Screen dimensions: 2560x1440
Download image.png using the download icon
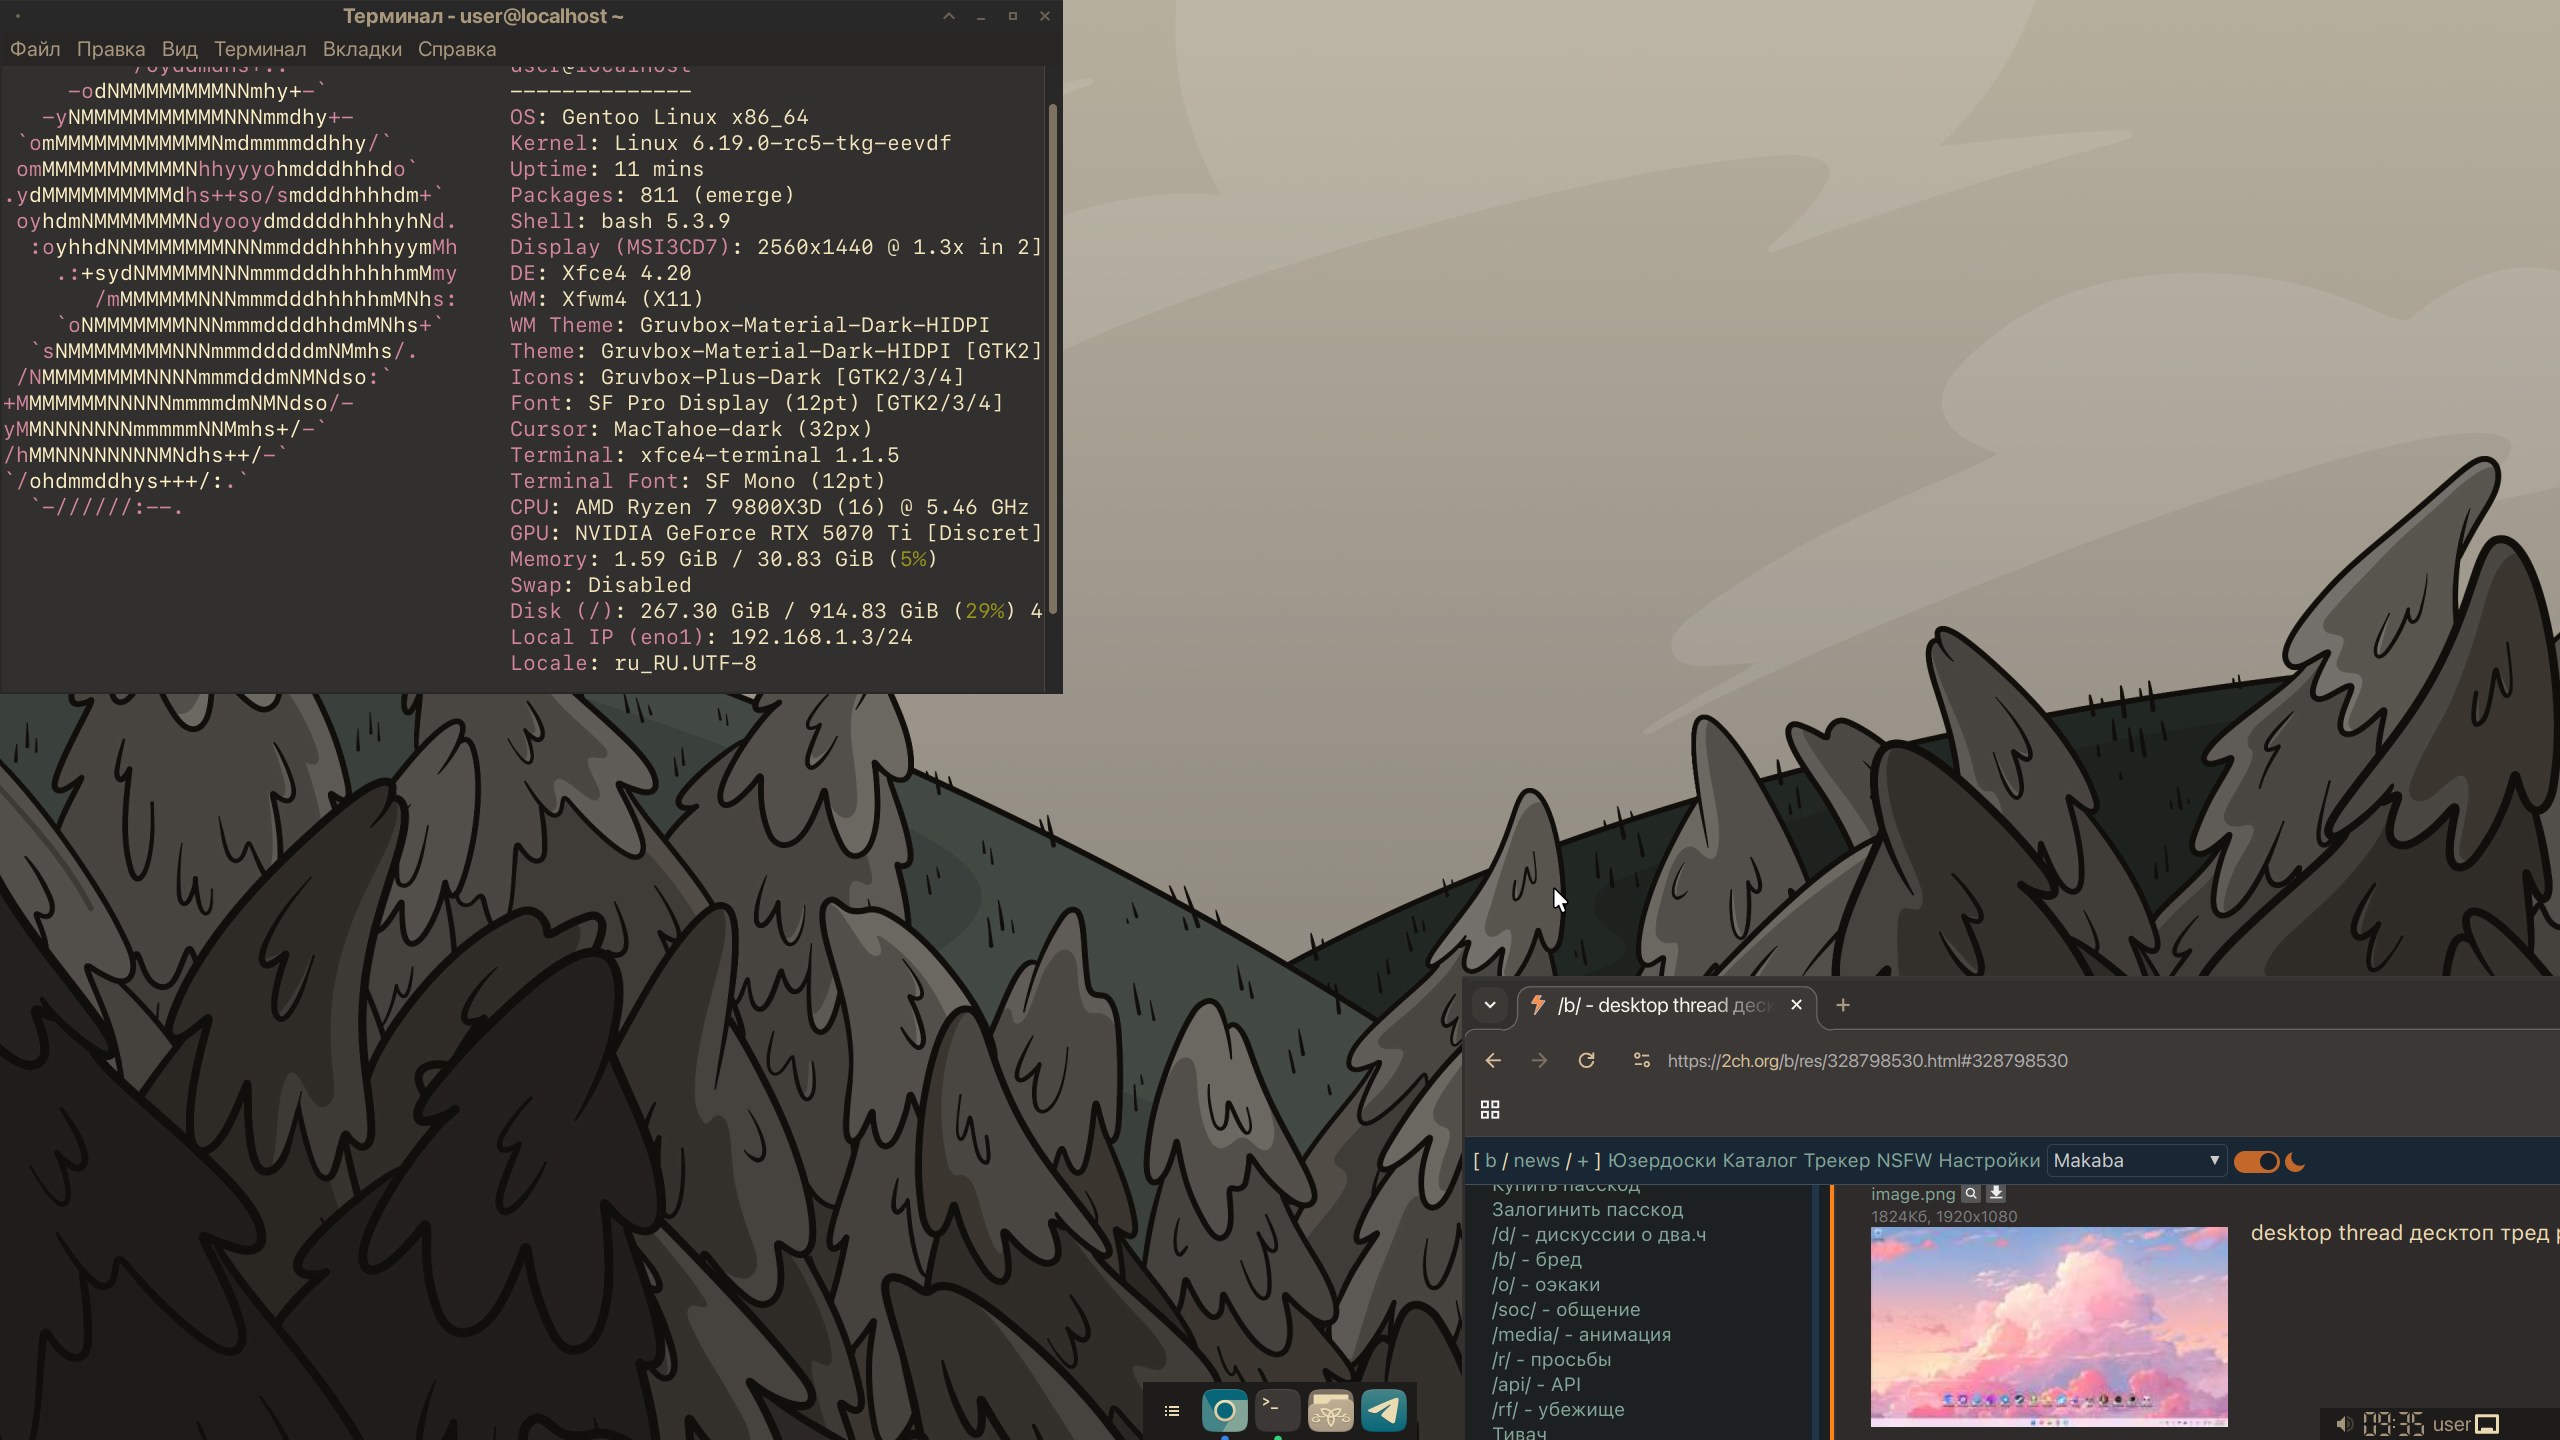(1996, 1193)
